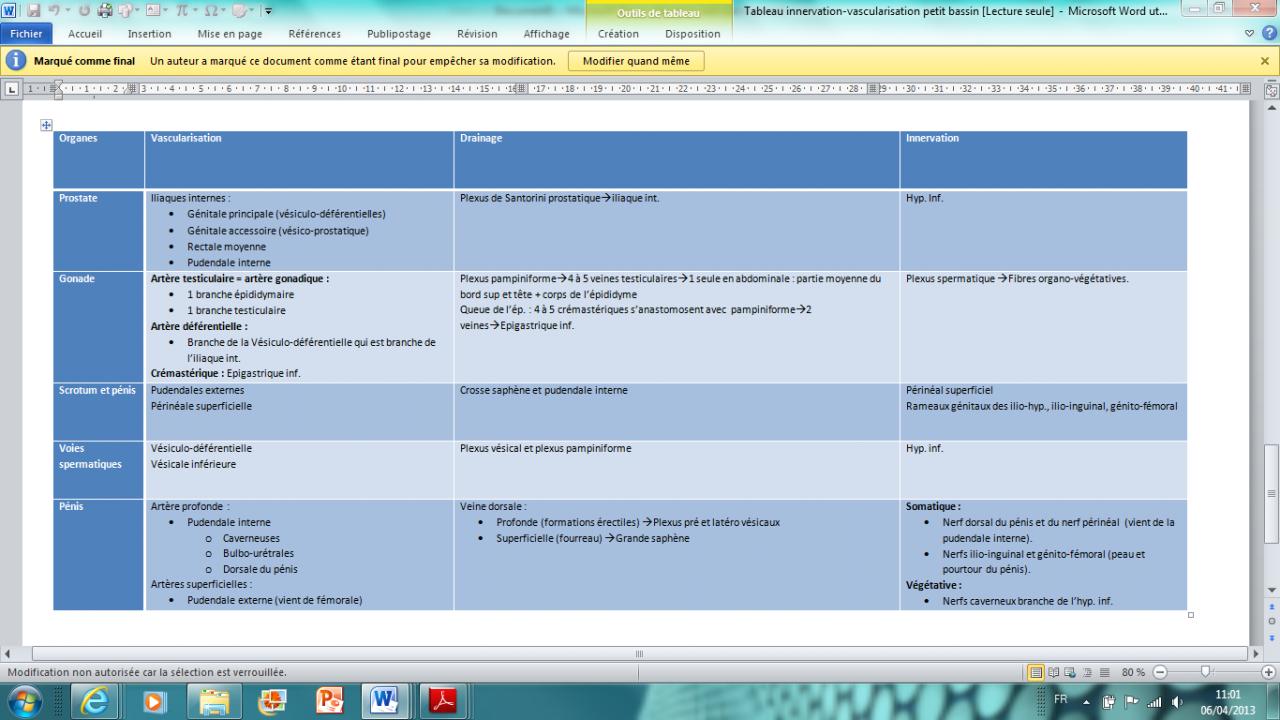
Task: Click the taskbar clock showing 11:01
Action: point(1226,701)
